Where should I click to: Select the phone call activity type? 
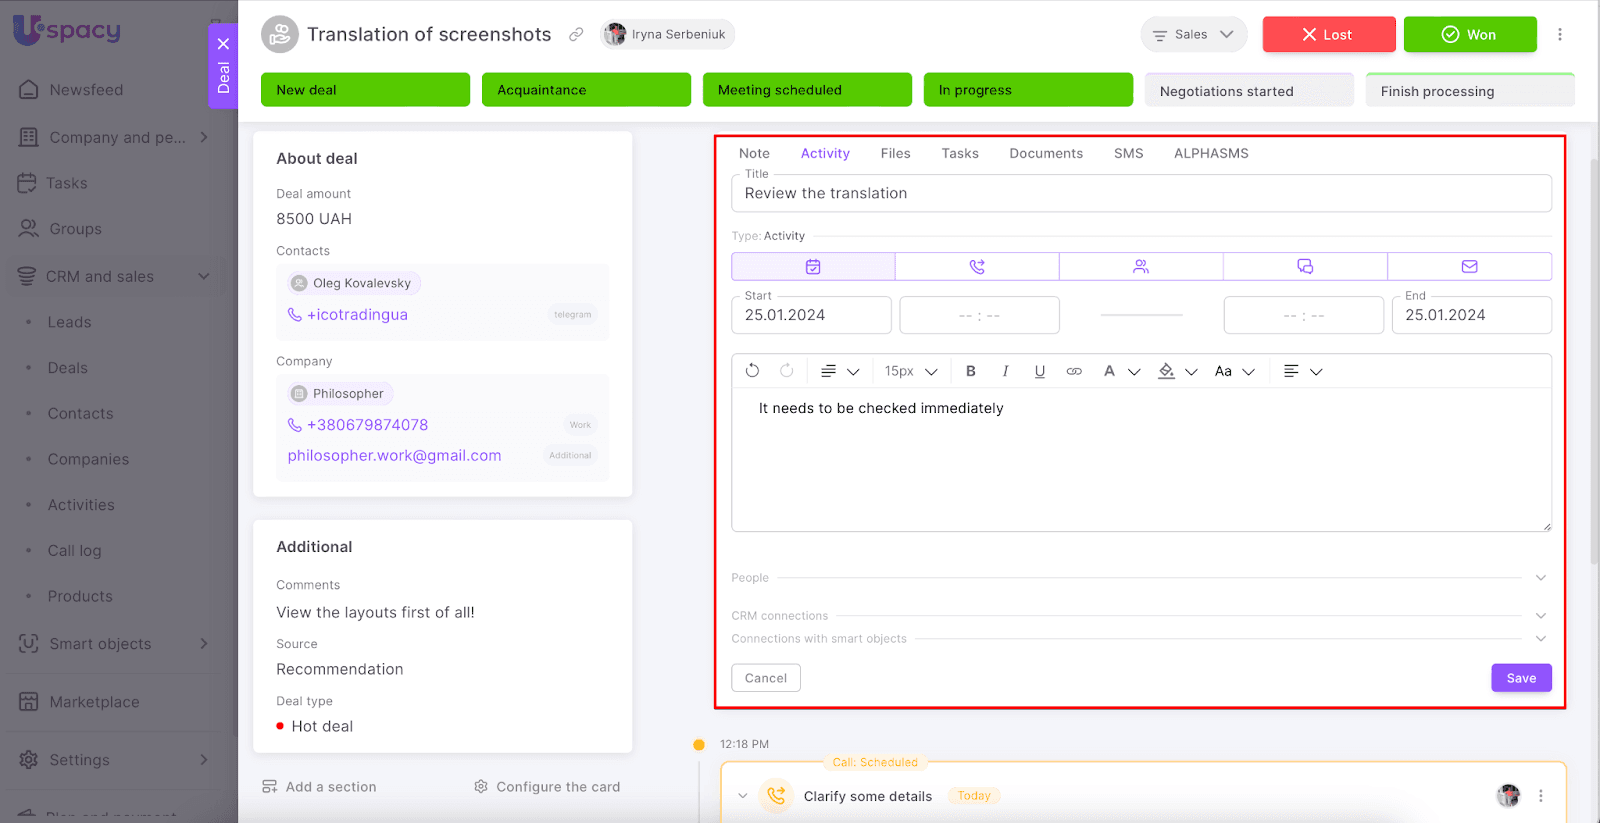tap(977, 267)
